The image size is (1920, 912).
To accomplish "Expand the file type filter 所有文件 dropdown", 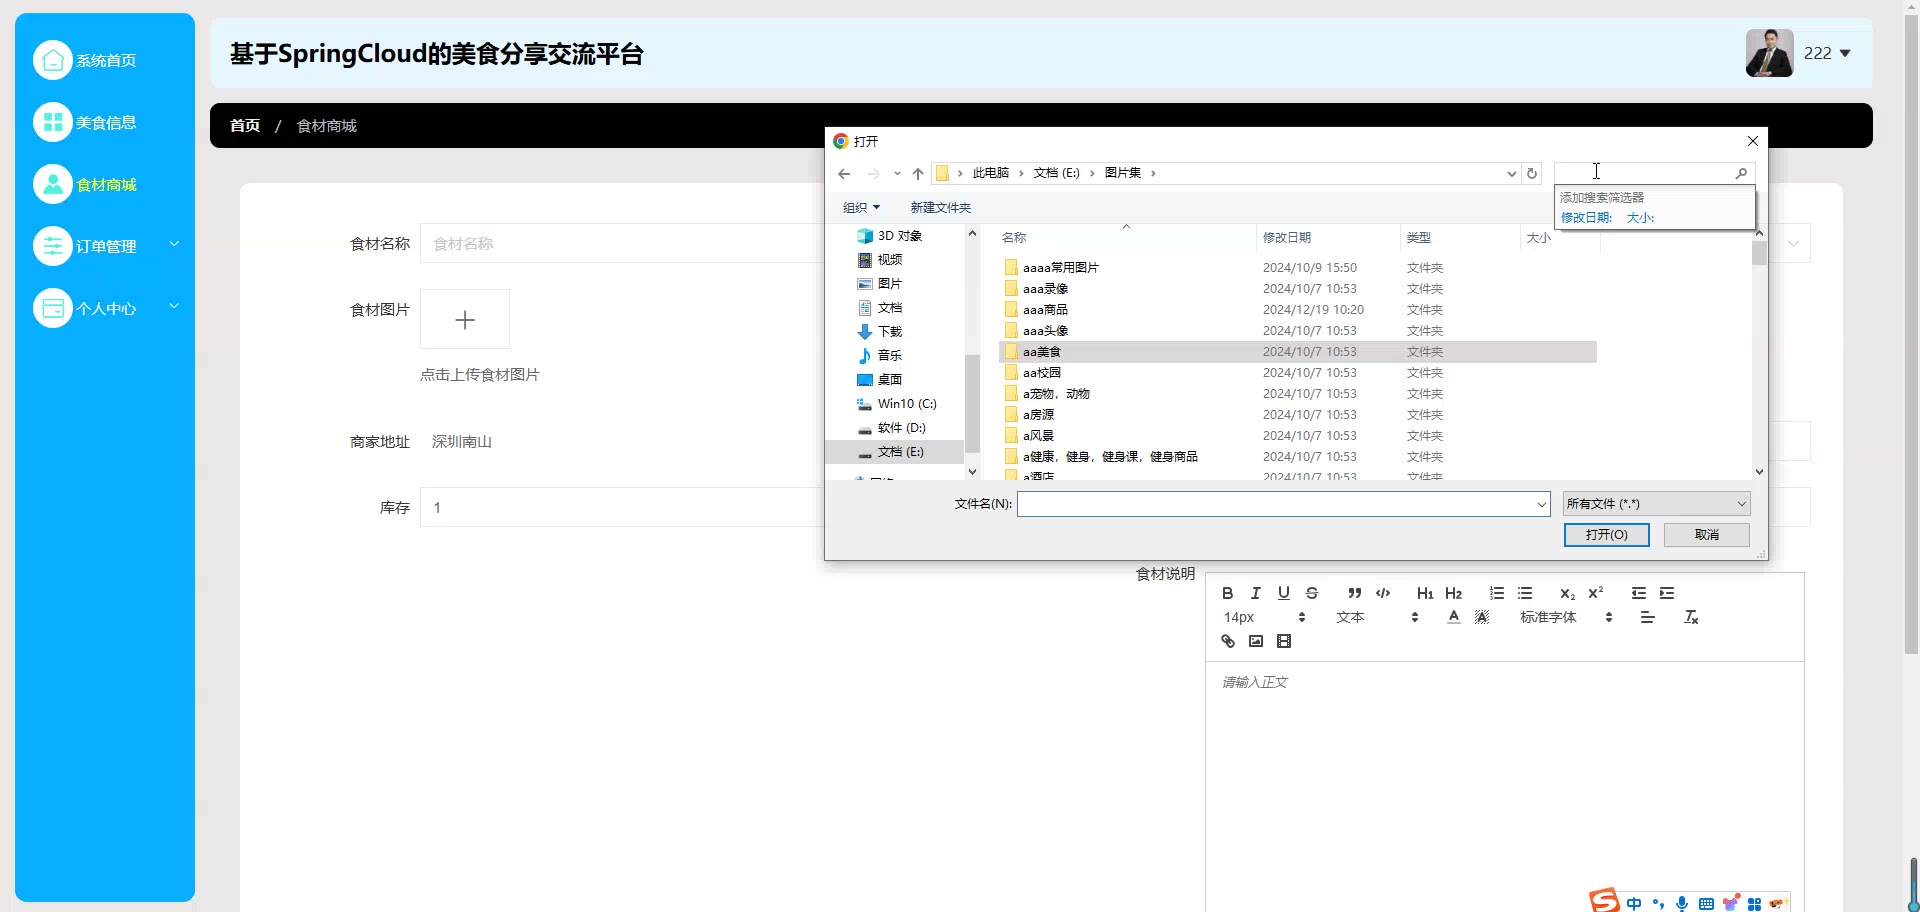I will pos(1656,504).
